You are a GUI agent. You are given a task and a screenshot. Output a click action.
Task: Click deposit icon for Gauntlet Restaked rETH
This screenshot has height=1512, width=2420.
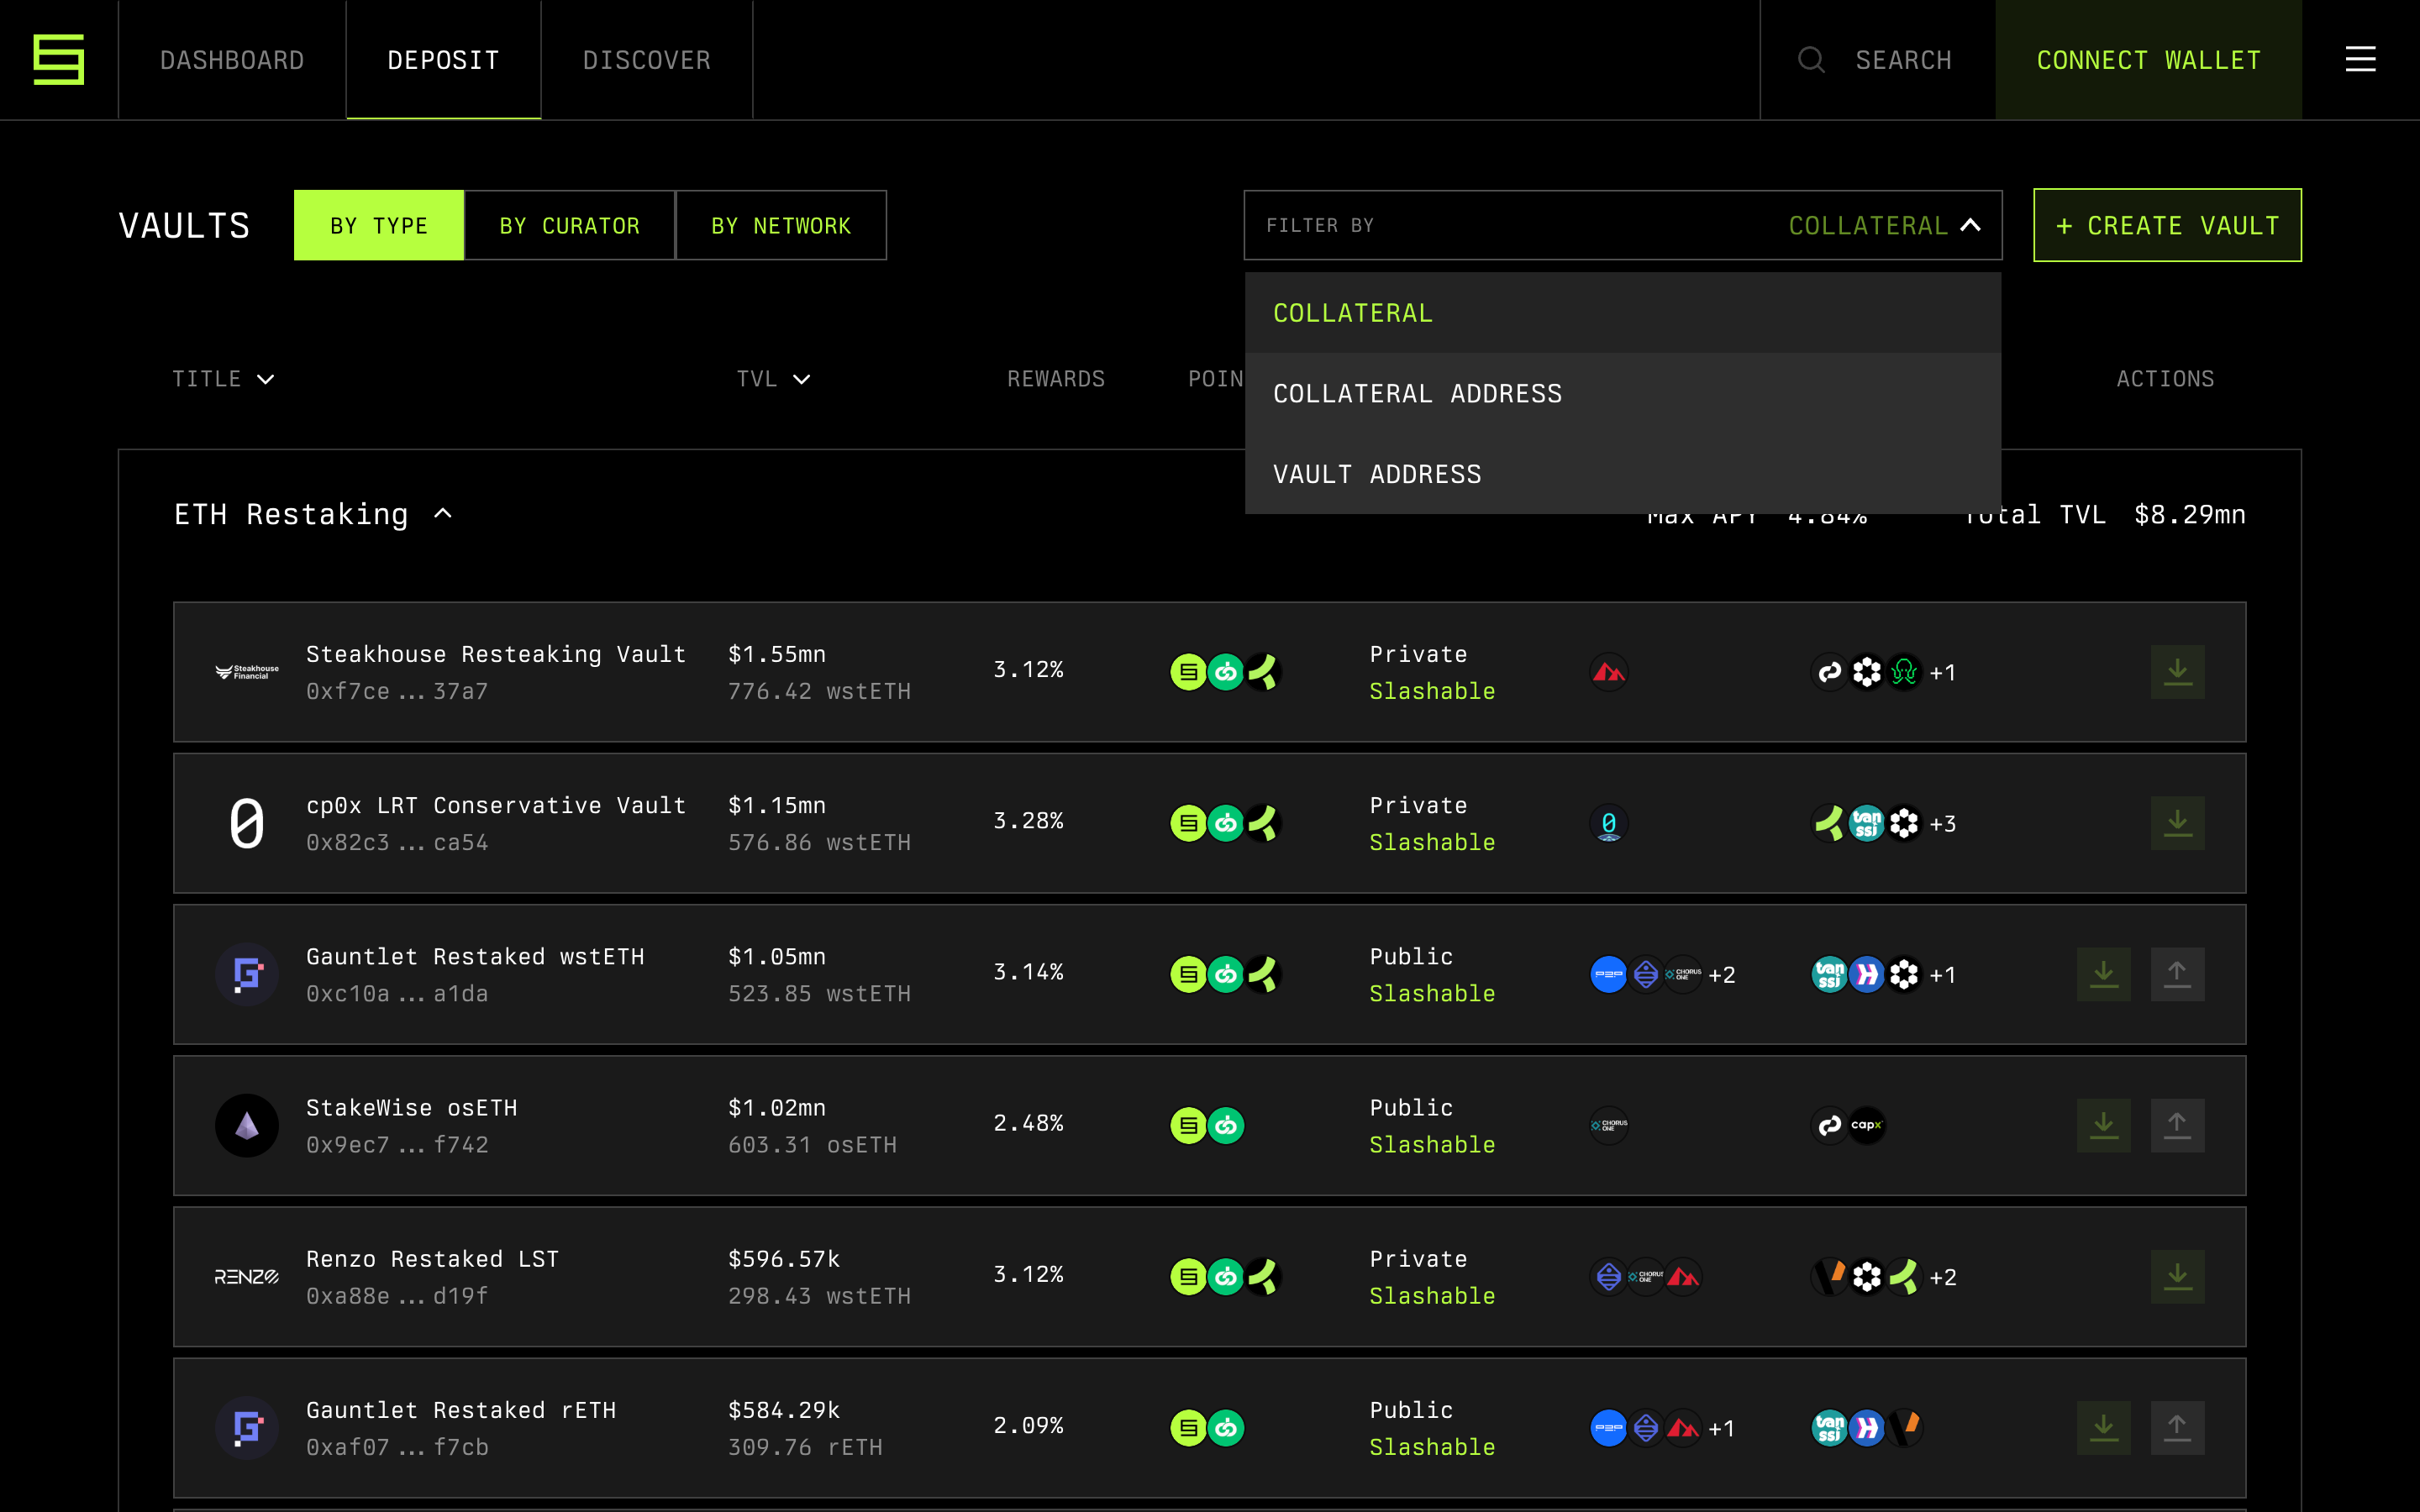(x=2103, y=1427)
